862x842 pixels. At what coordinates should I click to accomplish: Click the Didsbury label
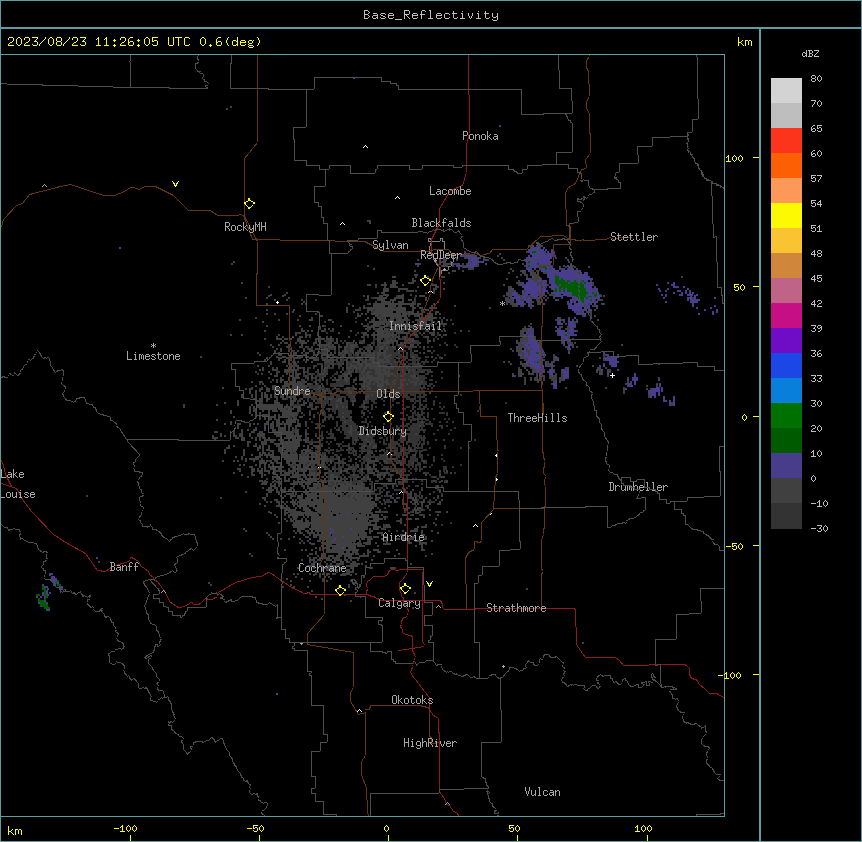383,431
